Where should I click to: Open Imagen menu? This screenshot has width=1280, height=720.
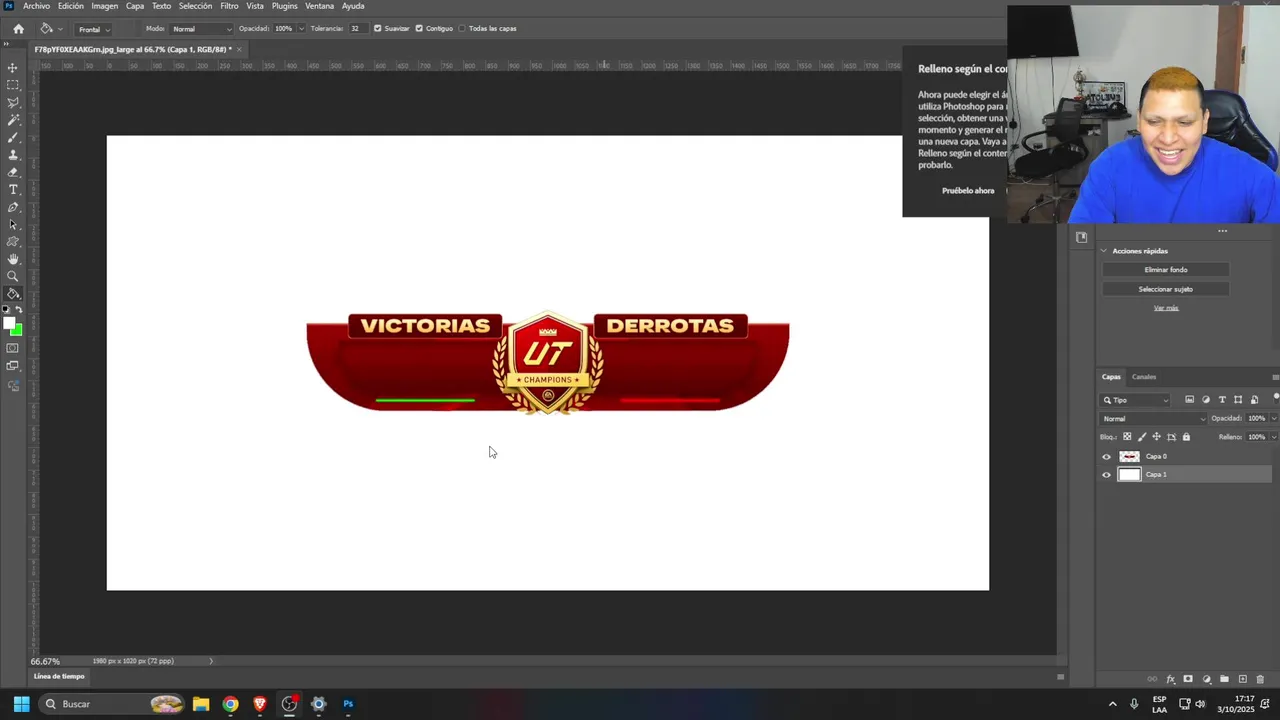tap(105, 6)
